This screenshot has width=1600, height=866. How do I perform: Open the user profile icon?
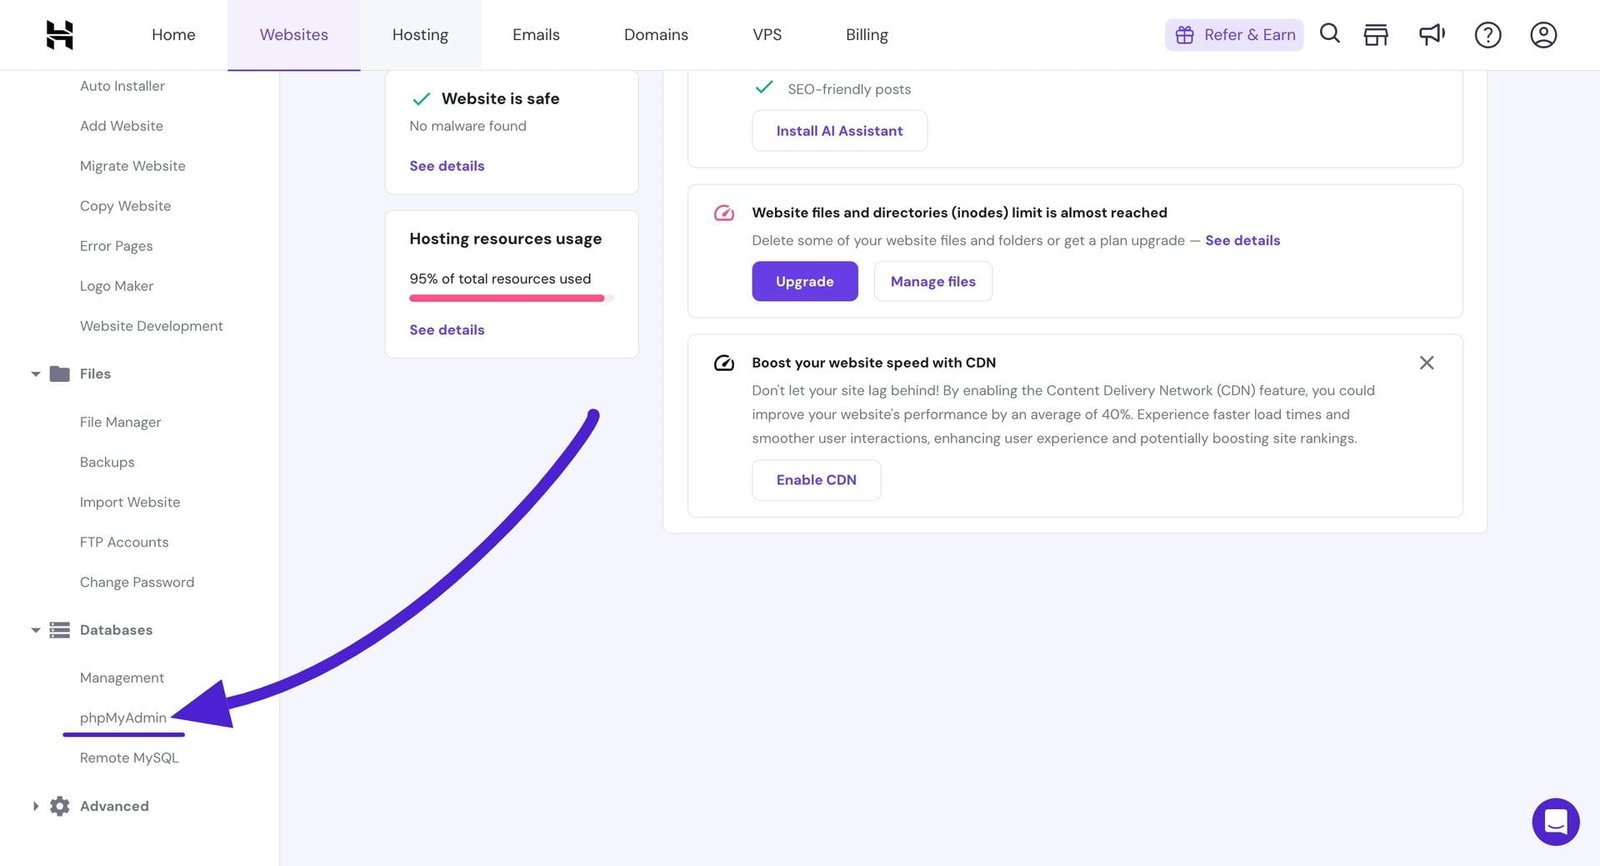[x=1543, y=35]
